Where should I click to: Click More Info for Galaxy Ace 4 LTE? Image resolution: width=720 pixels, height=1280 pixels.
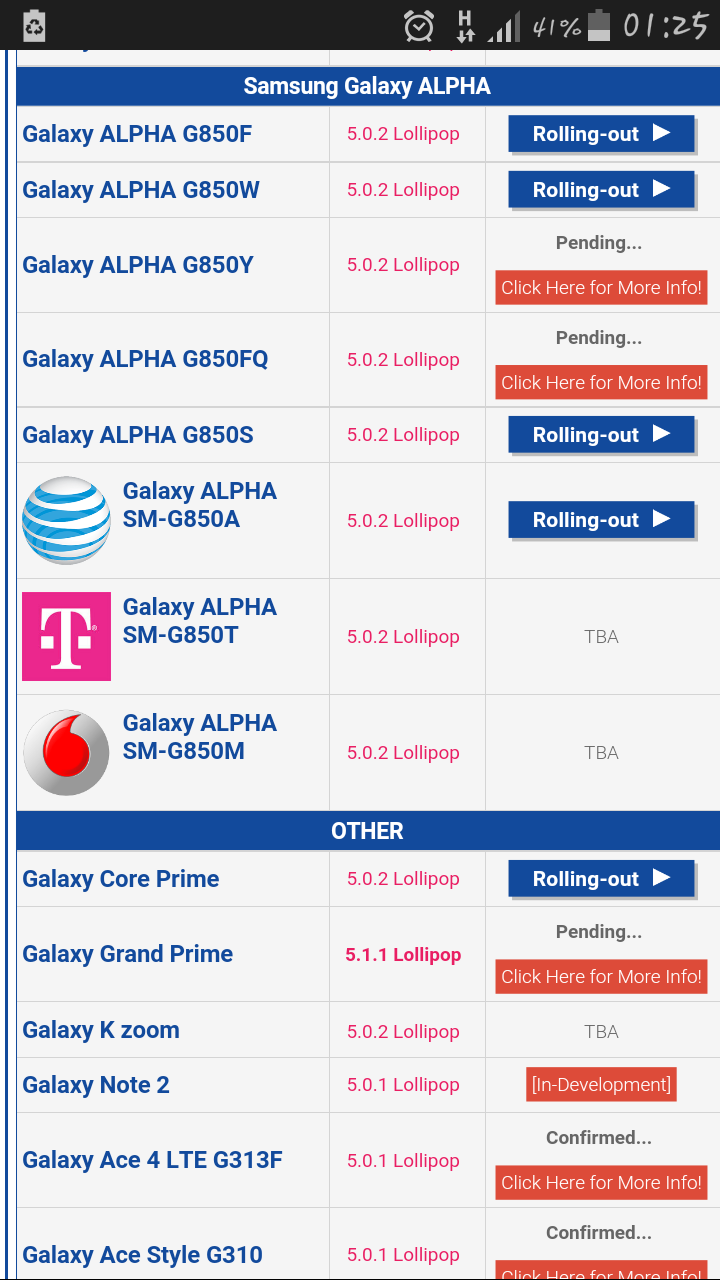[x=601, y=1183]
